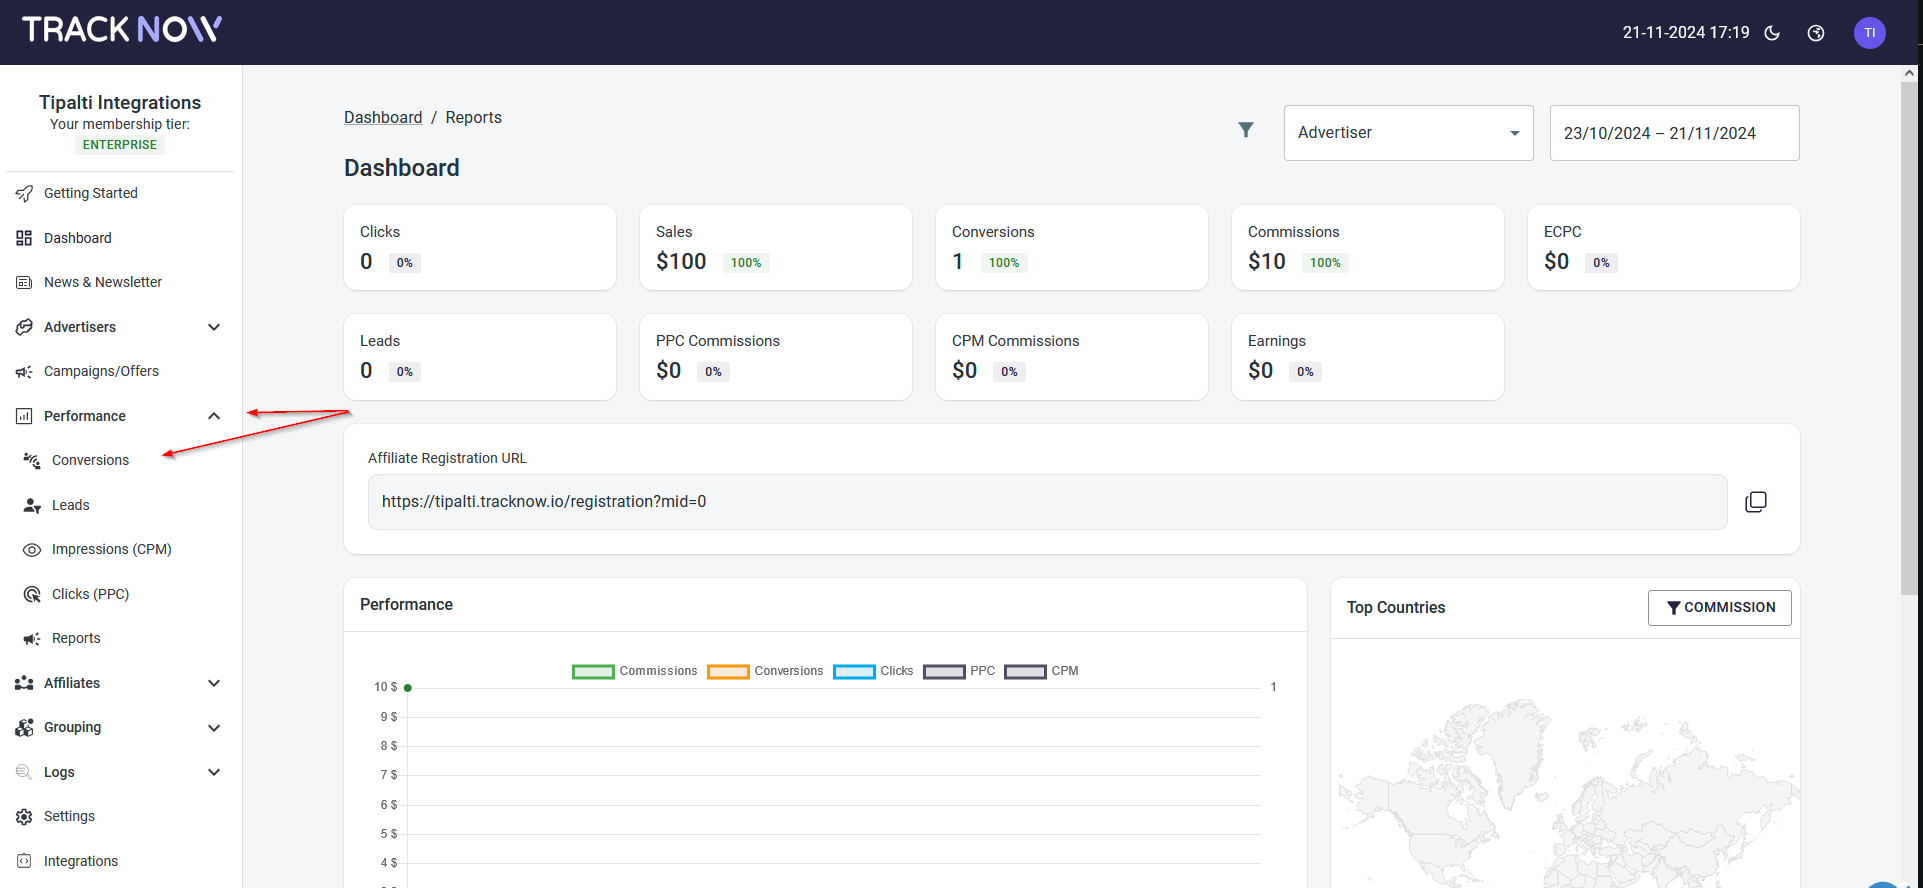
Task: Click the Conversions stat card
Action: point(1071,248)
